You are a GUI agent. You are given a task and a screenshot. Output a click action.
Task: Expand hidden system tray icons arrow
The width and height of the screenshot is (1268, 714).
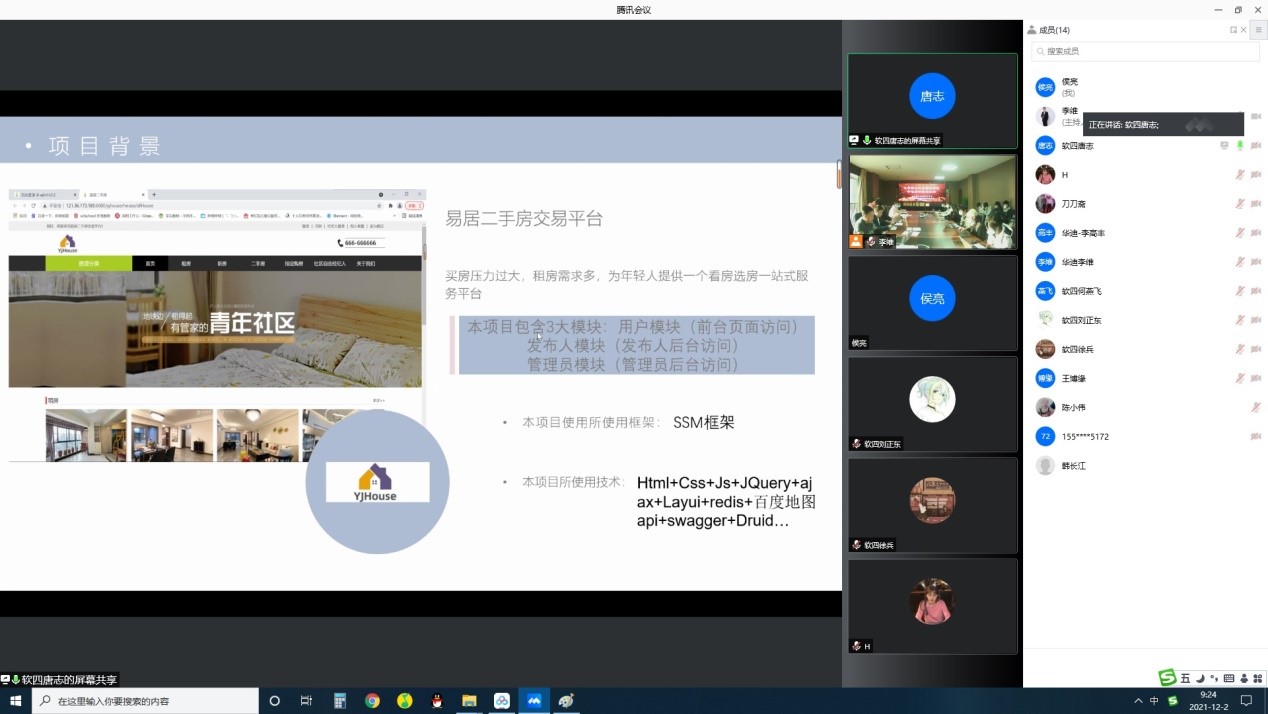coord(1138,701)
